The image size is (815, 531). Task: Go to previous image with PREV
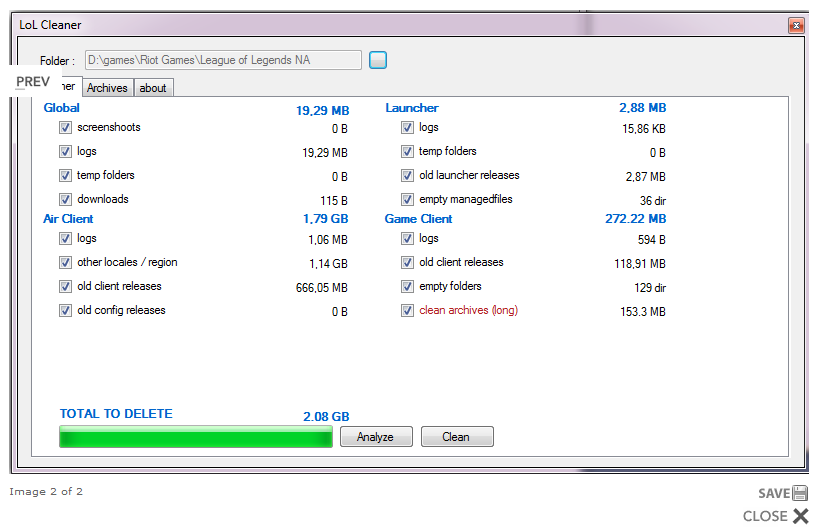click(33, 82)
